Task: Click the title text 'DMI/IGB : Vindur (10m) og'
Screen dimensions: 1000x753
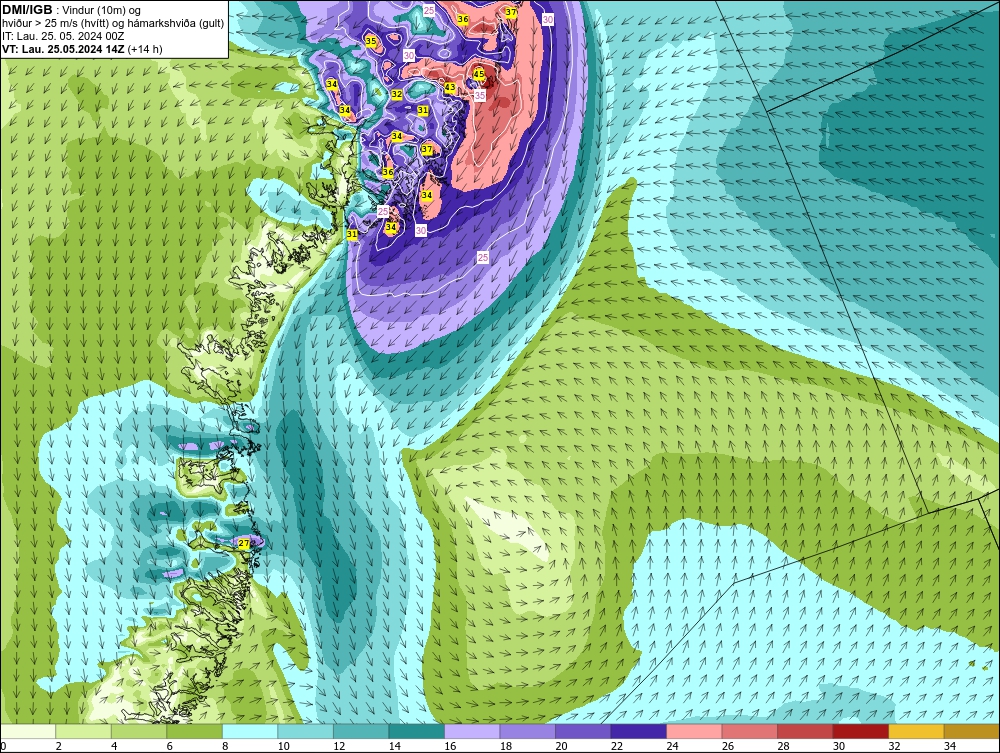Action: click(x=72, y=10)
